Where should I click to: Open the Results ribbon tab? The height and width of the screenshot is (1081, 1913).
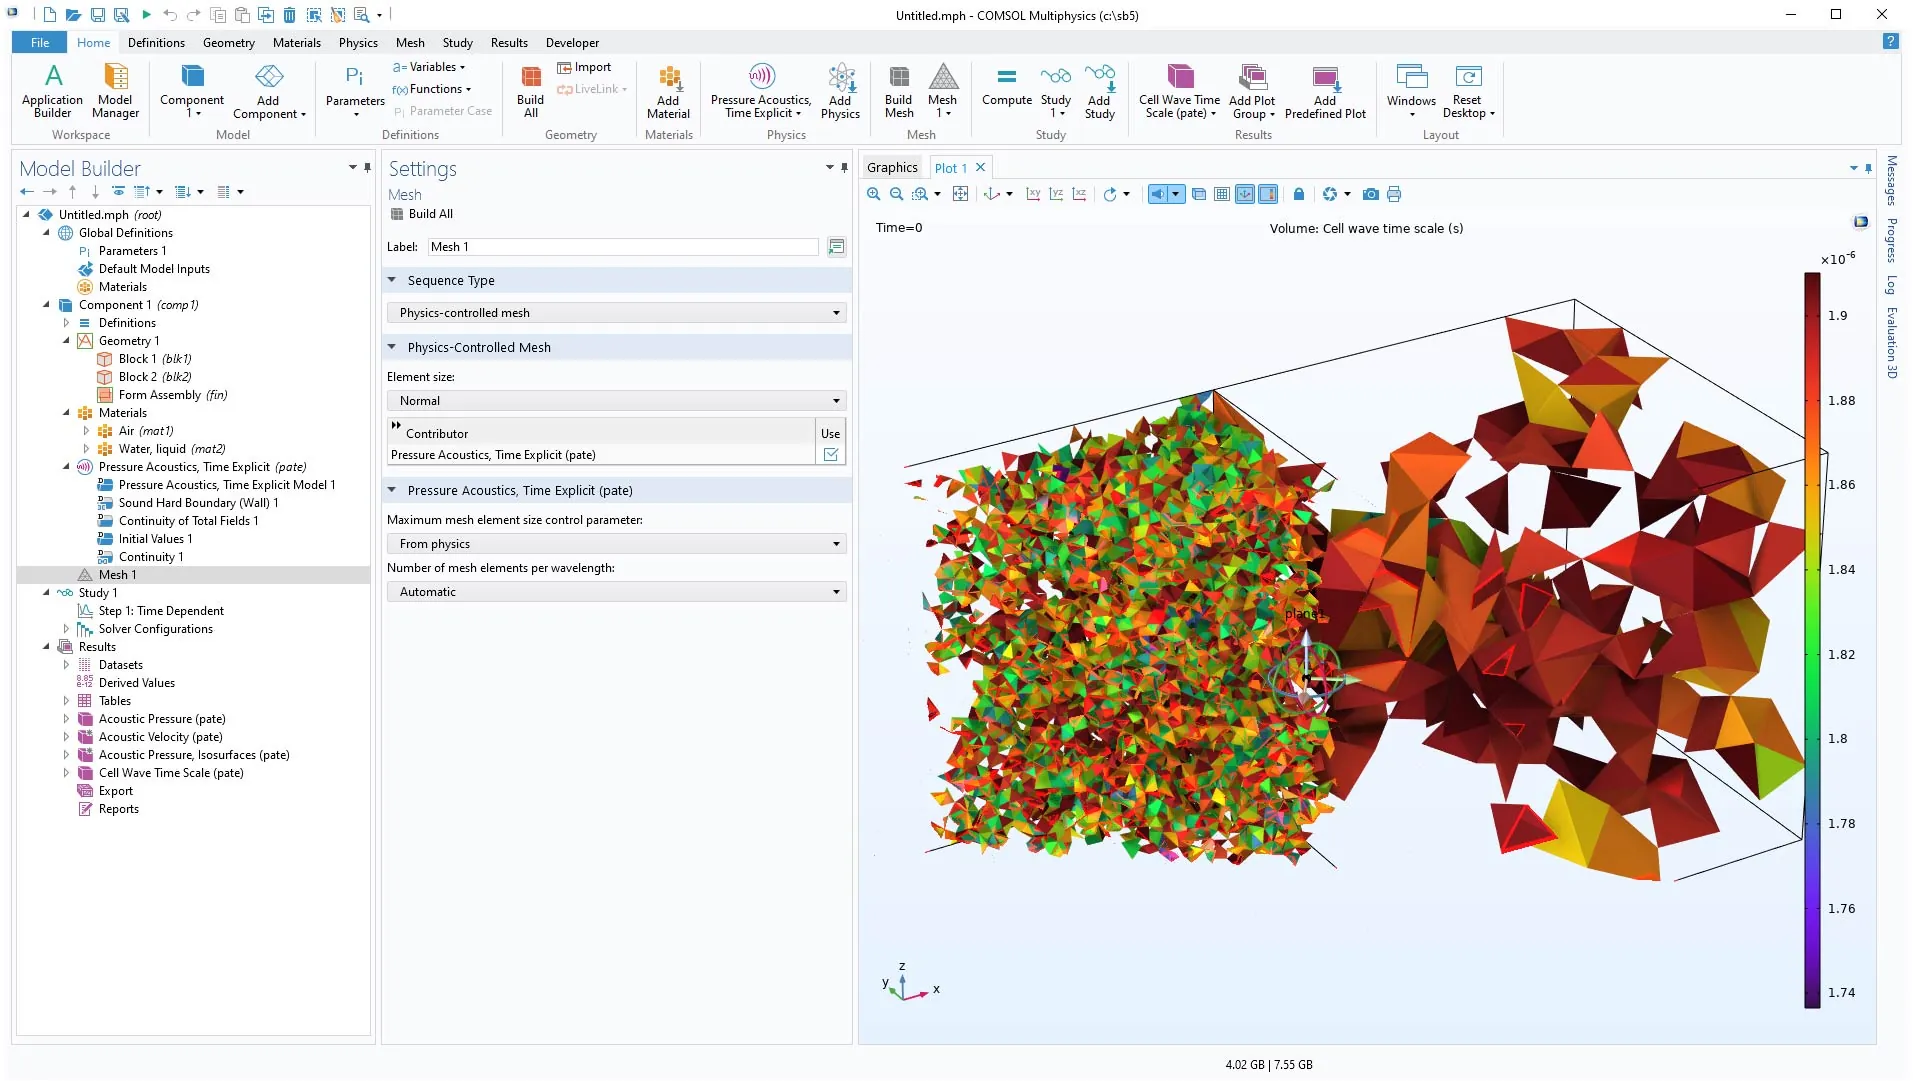(x=508, y=43)
